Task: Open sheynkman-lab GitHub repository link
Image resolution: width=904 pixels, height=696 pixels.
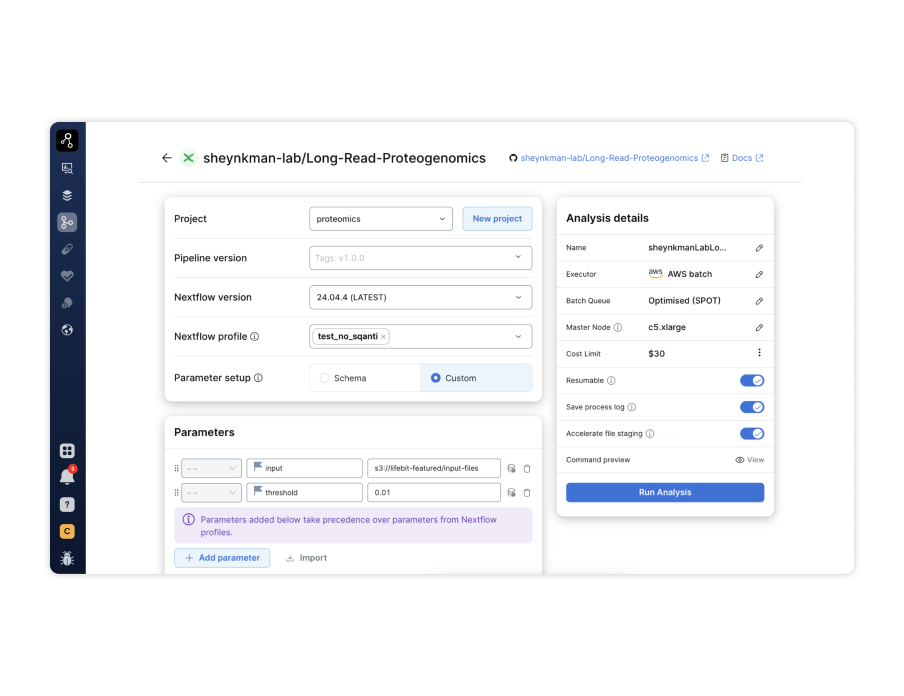Action: [x=609, y=158]
